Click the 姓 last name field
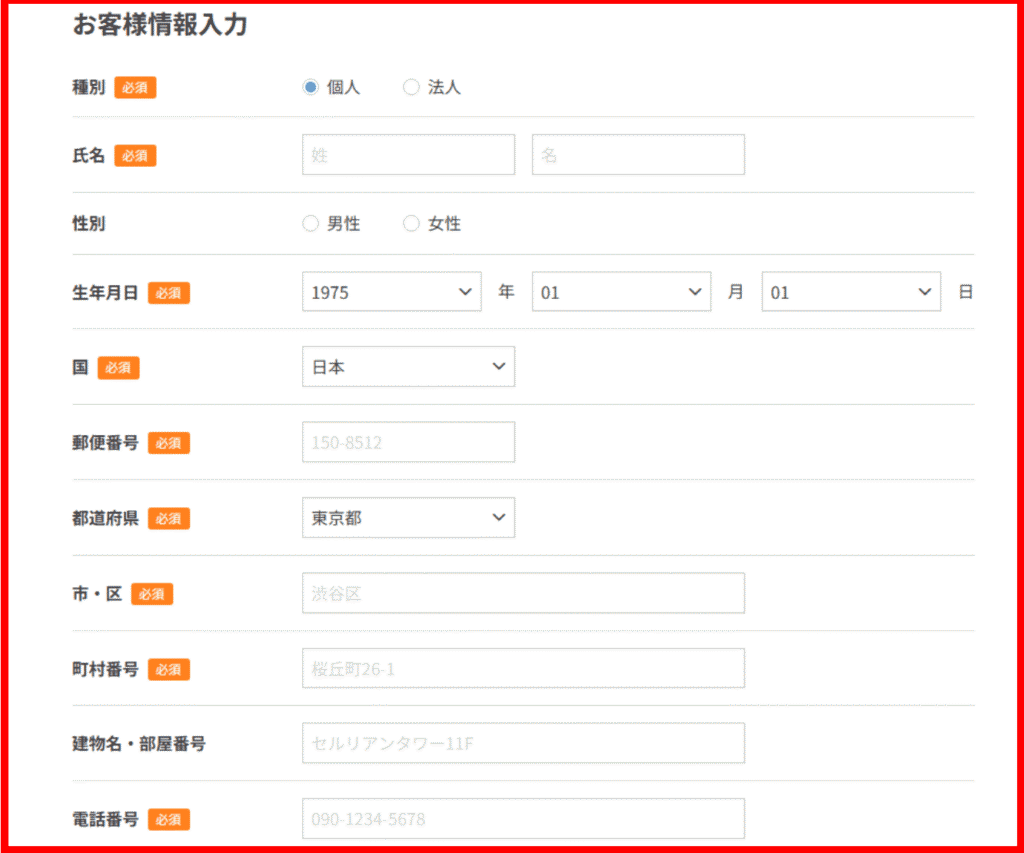Viewport: 1024px width, 853px height. pos(408,155)
